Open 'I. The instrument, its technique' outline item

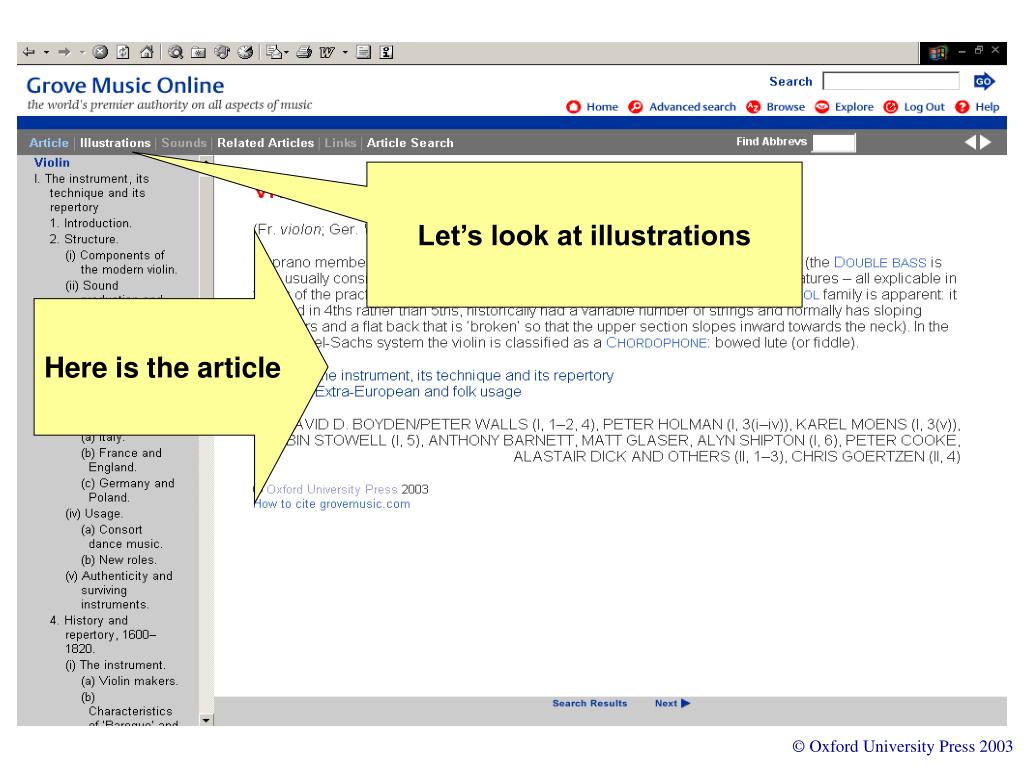tap(91, 193)
